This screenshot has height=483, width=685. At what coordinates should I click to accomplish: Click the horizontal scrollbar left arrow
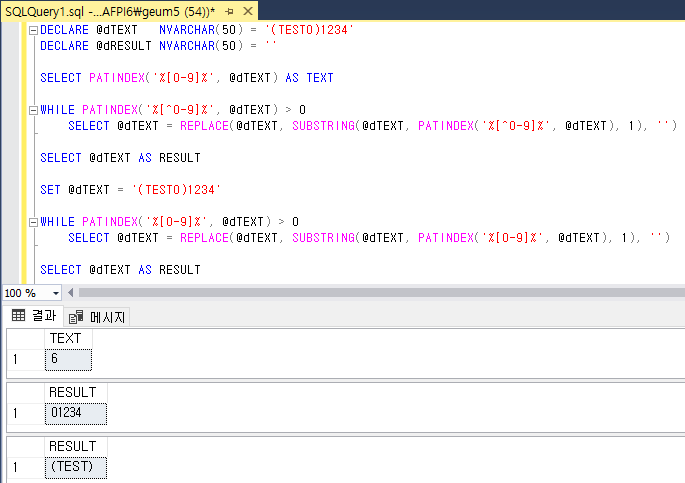[x=70, y=293]
